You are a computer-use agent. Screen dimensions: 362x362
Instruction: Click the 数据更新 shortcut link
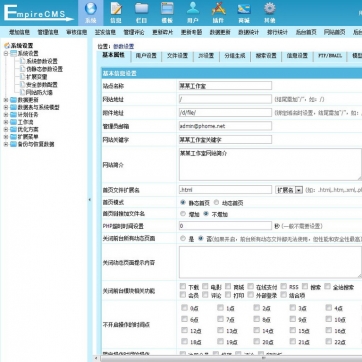pyautogui.click(x=220, y=32)
